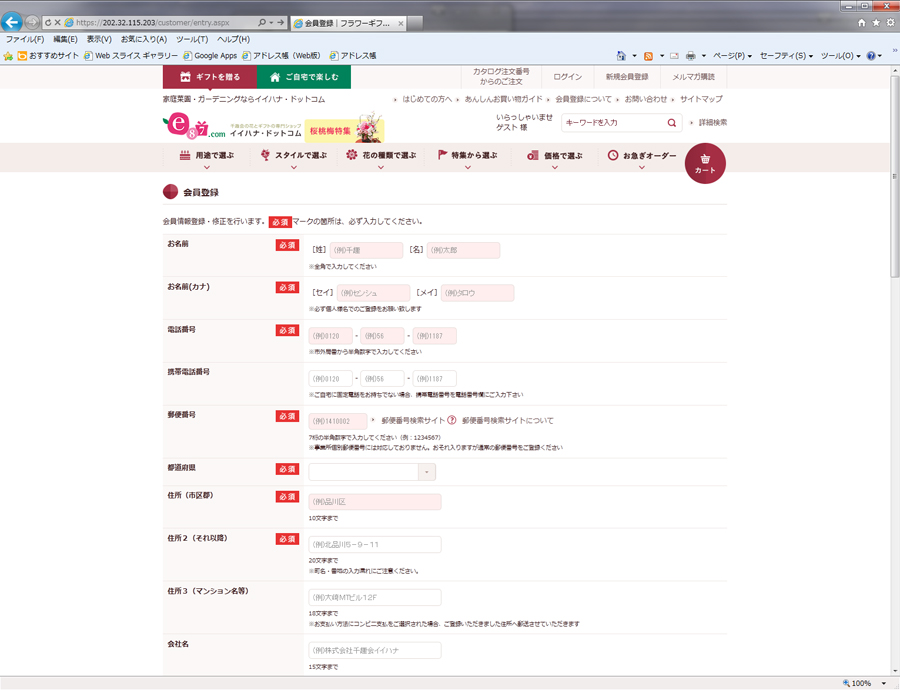Expand the 花の種類で選ぶ navigation menu
This screenshot has height=690, width=900.
tap(380, 156)
